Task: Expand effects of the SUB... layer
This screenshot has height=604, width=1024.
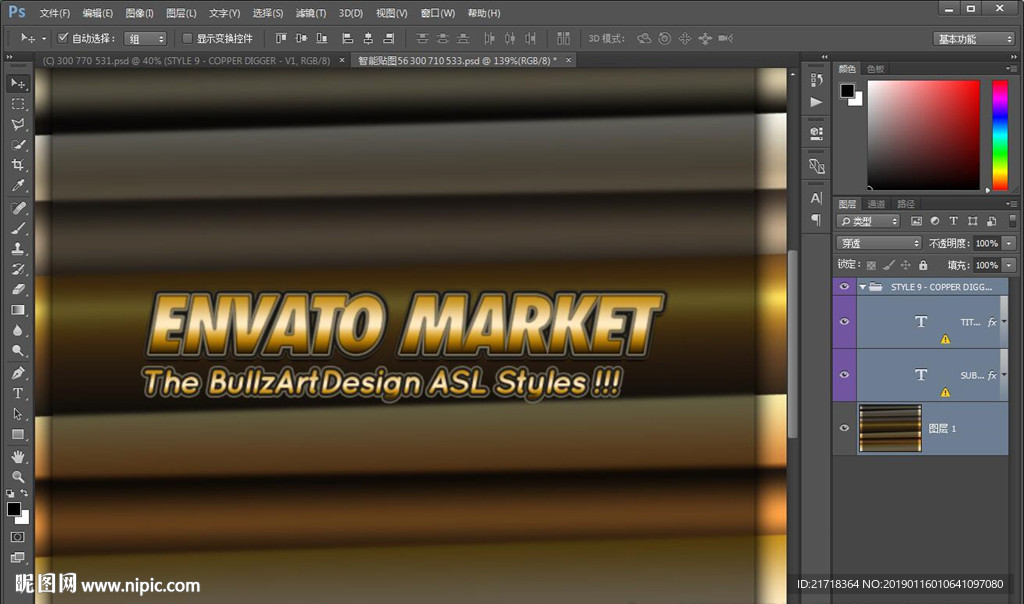Action: (x=1004, y=375)
